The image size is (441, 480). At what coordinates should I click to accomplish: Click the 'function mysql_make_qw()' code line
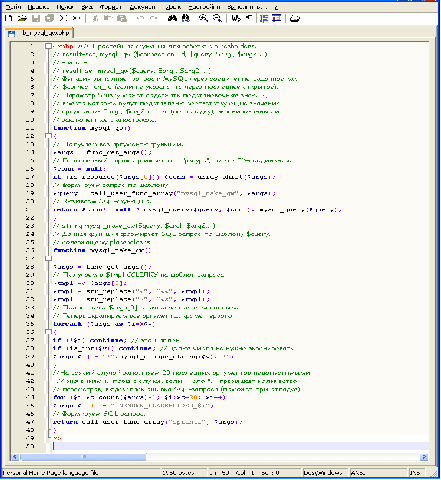click(x=102, y=250)
